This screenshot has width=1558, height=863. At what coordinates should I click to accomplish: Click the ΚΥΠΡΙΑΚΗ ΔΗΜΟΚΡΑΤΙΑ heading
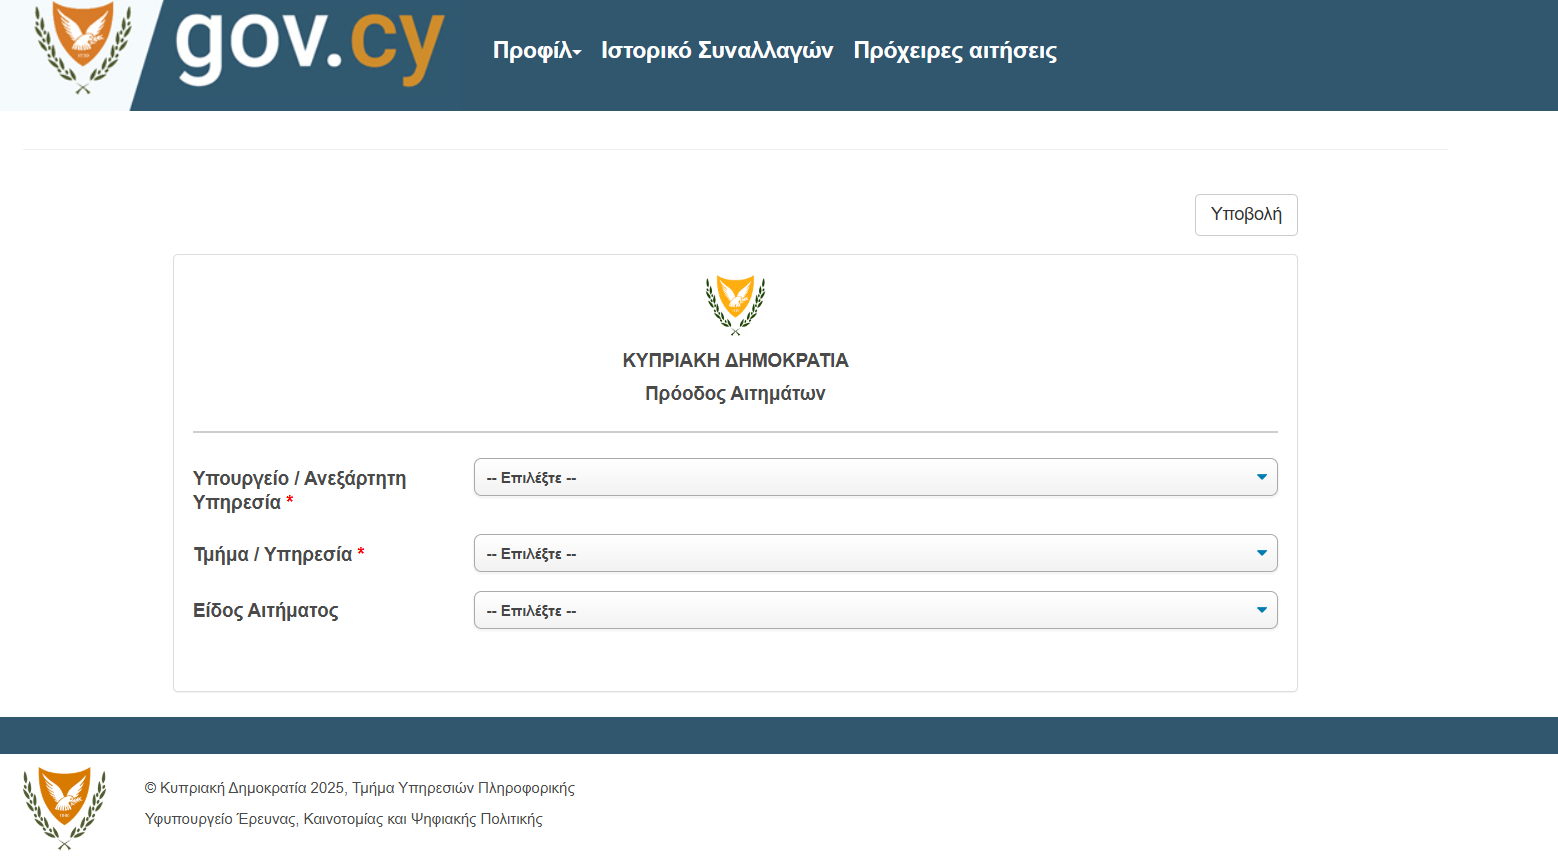(x=735, y=360)
